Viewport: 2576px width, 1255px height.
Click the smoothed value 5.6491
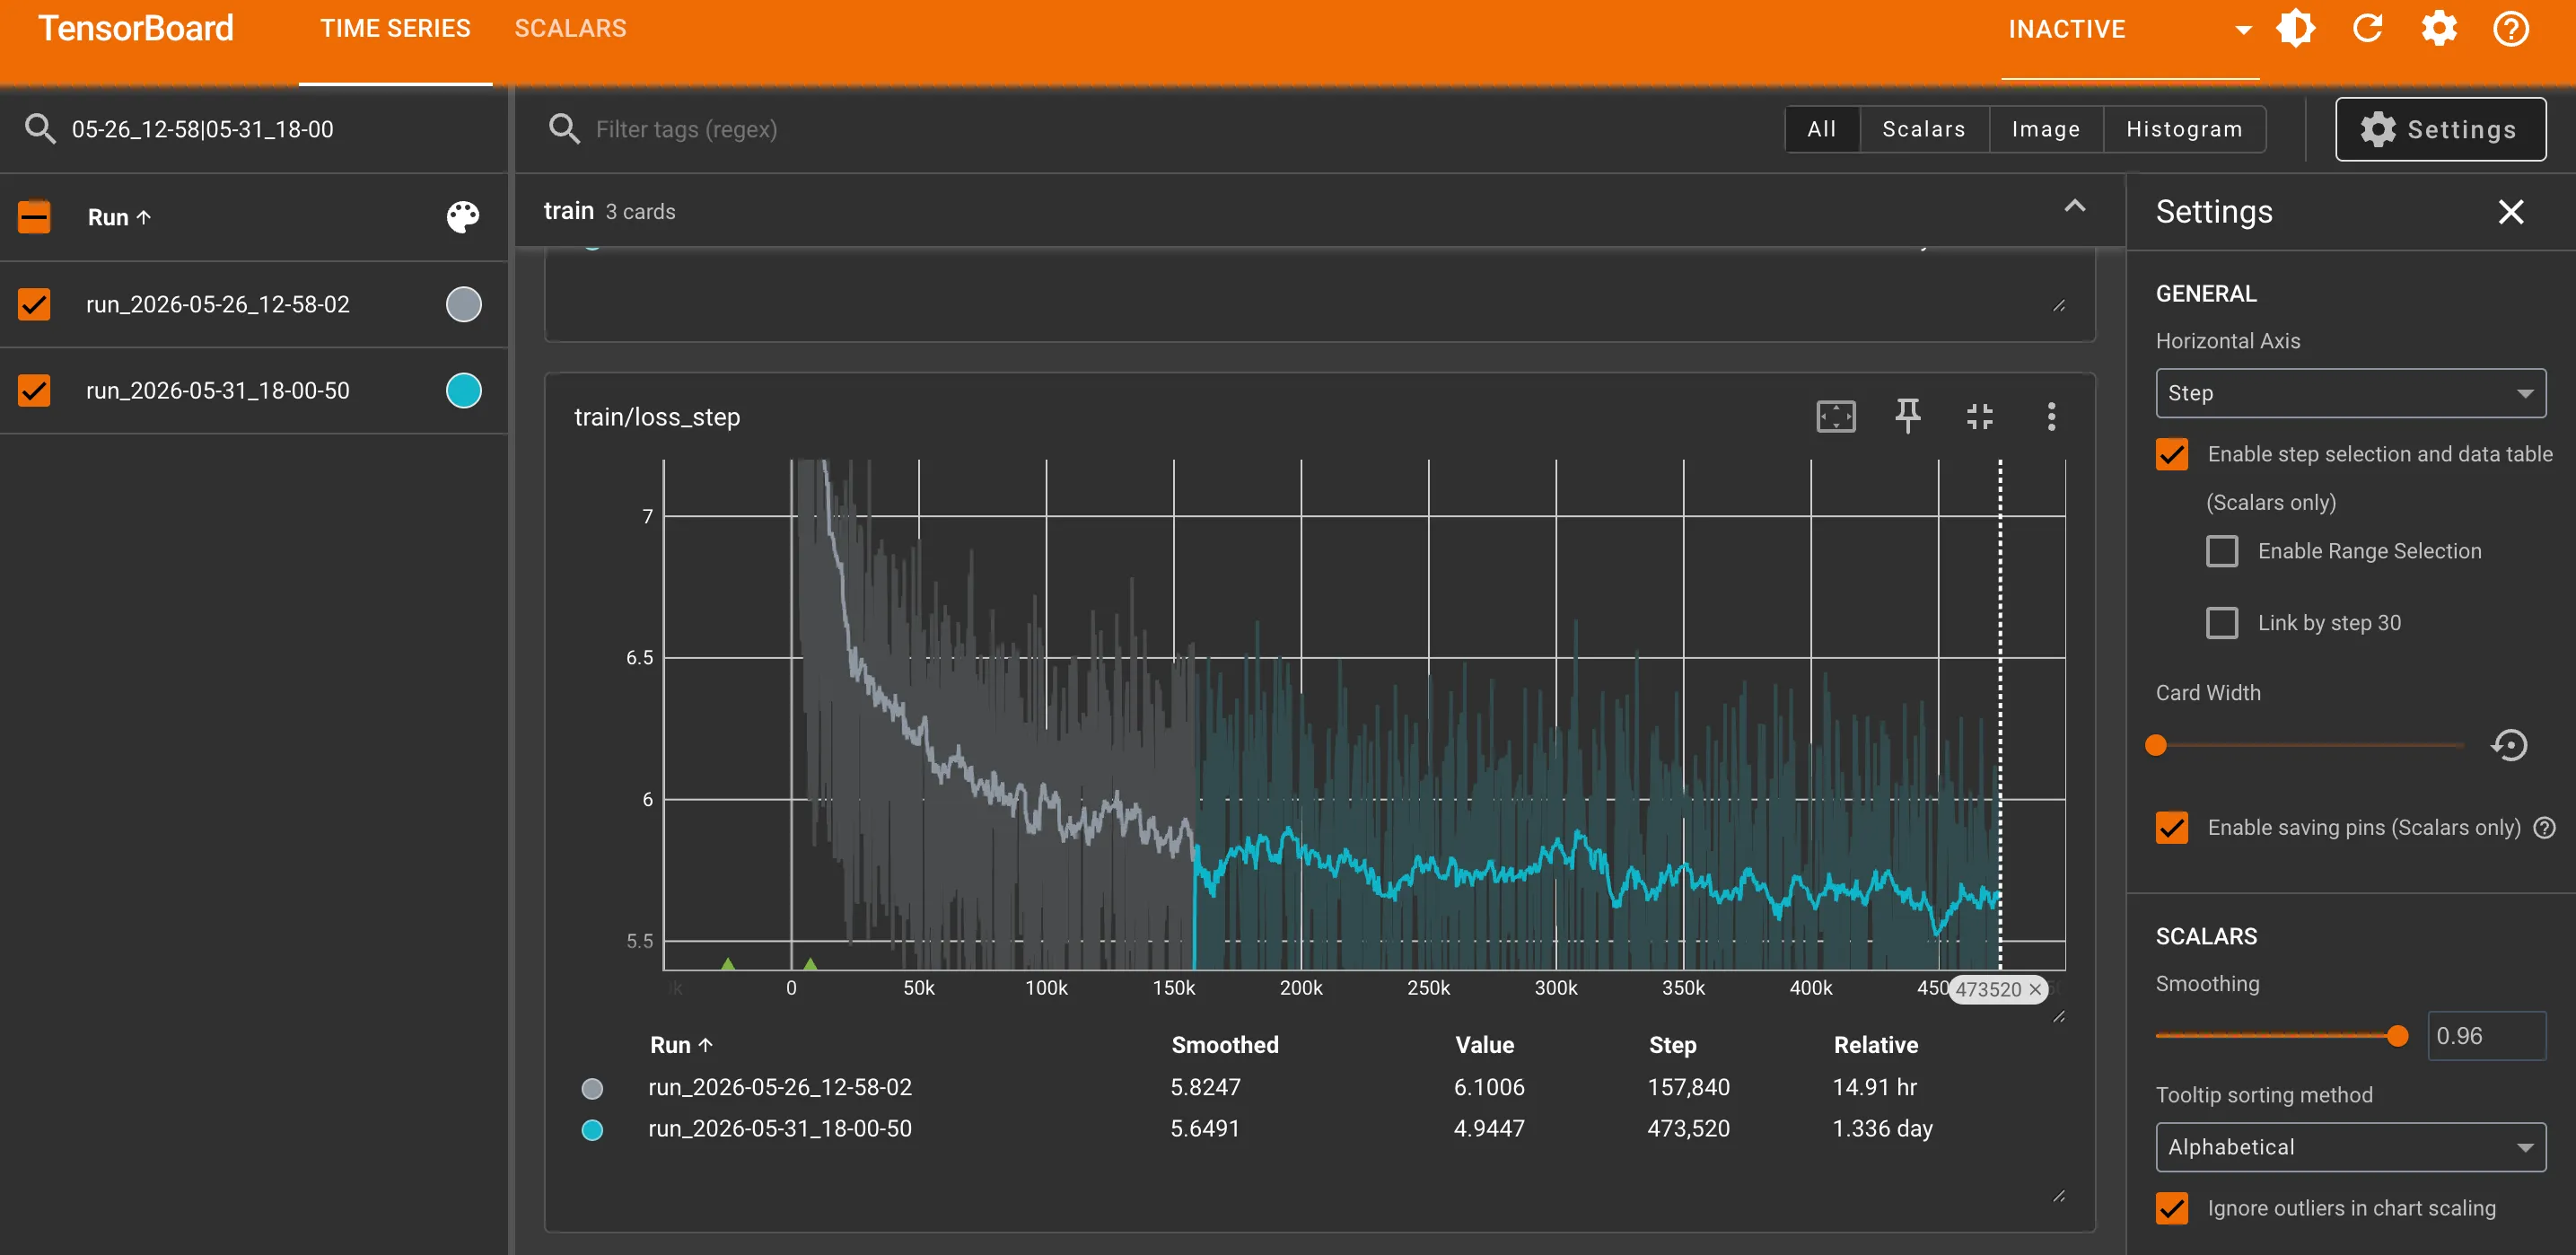(1205, 1129)
